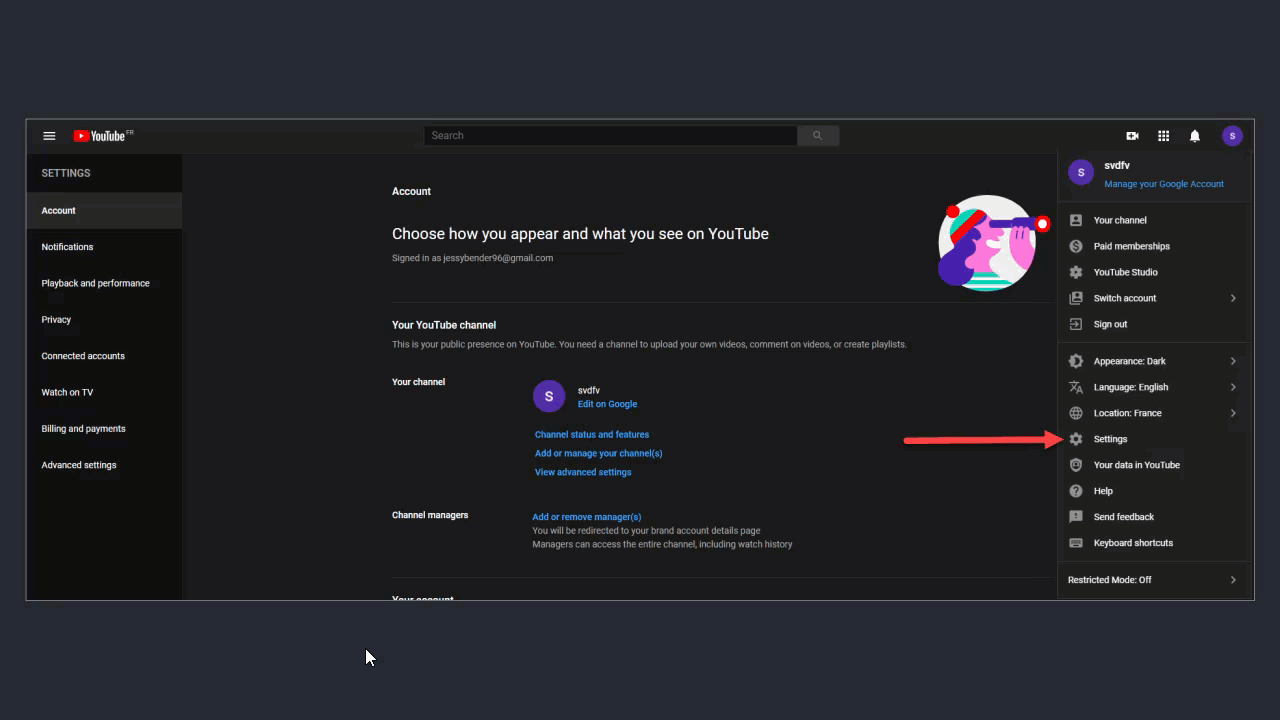Select Account in settings sidebar

(x=104, y=210)
